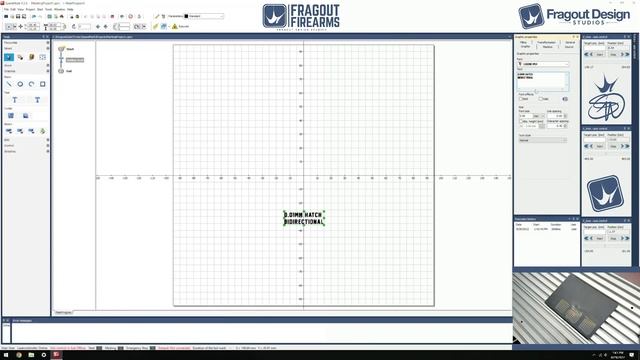Open the font size unit dropdown

539,116
